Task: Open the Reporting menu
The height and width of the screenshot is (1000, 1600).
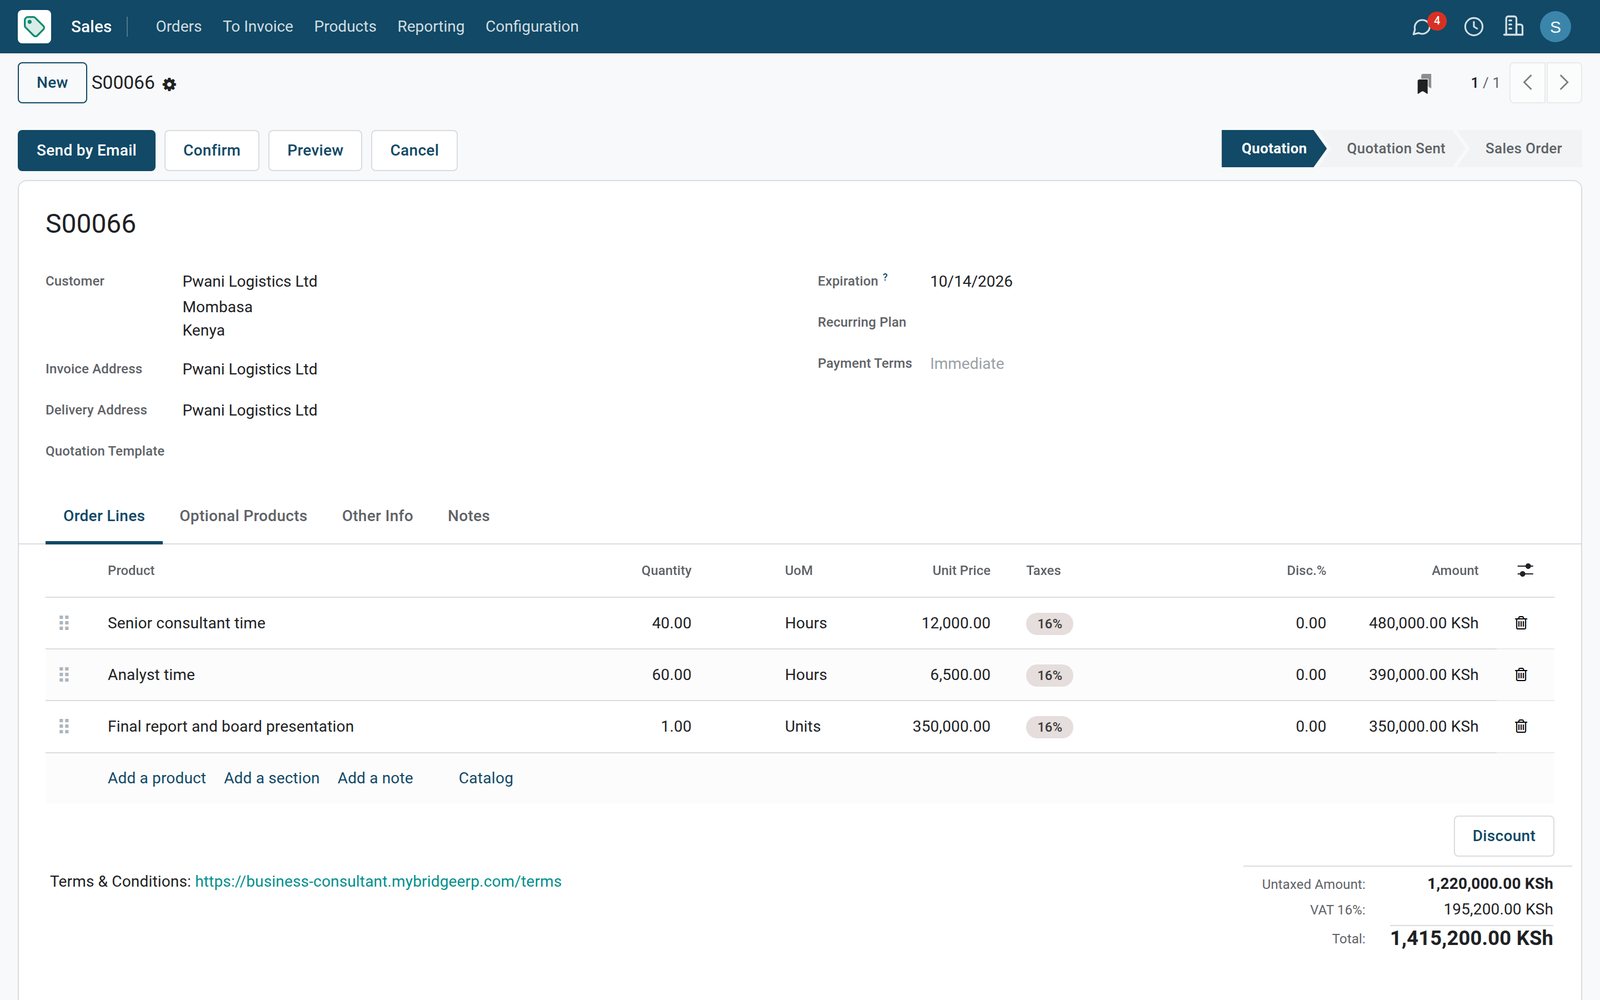Action: 431,26
